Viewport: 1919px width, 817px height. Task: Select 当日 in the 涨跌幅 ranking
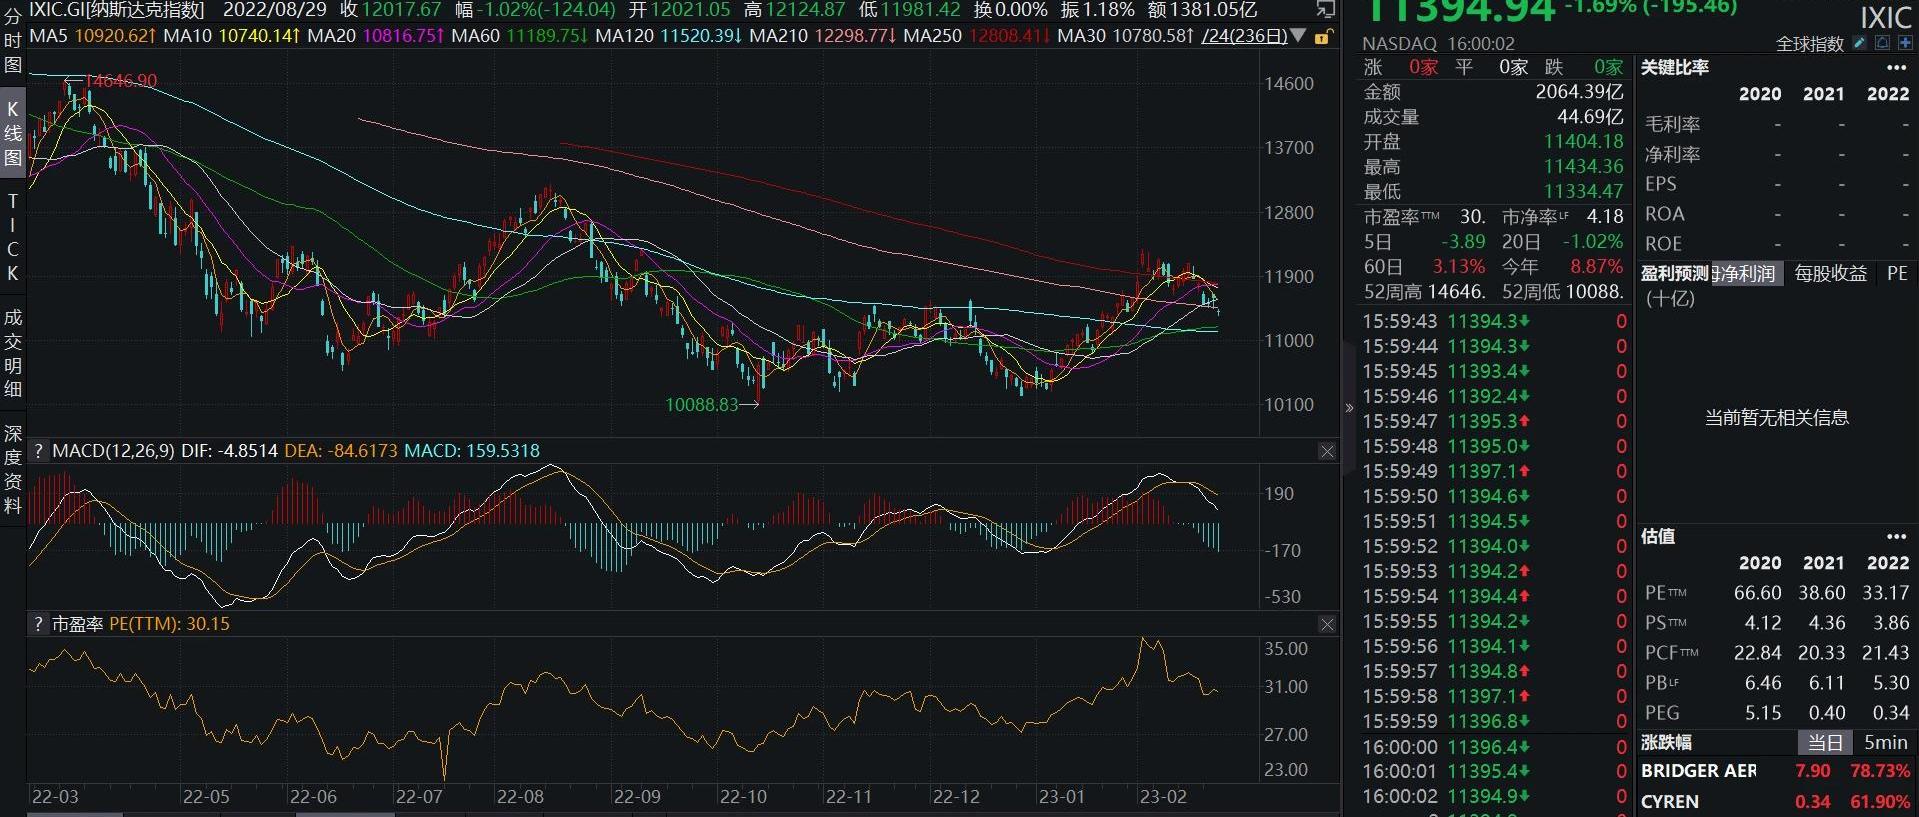(1825, 743)
